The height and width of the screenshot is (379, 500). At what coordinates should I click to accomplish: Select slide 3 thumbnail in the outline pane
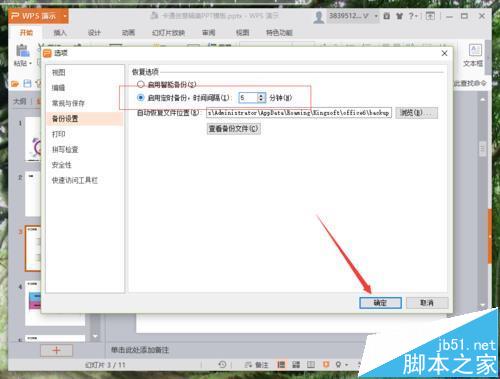tap(33, 248)
